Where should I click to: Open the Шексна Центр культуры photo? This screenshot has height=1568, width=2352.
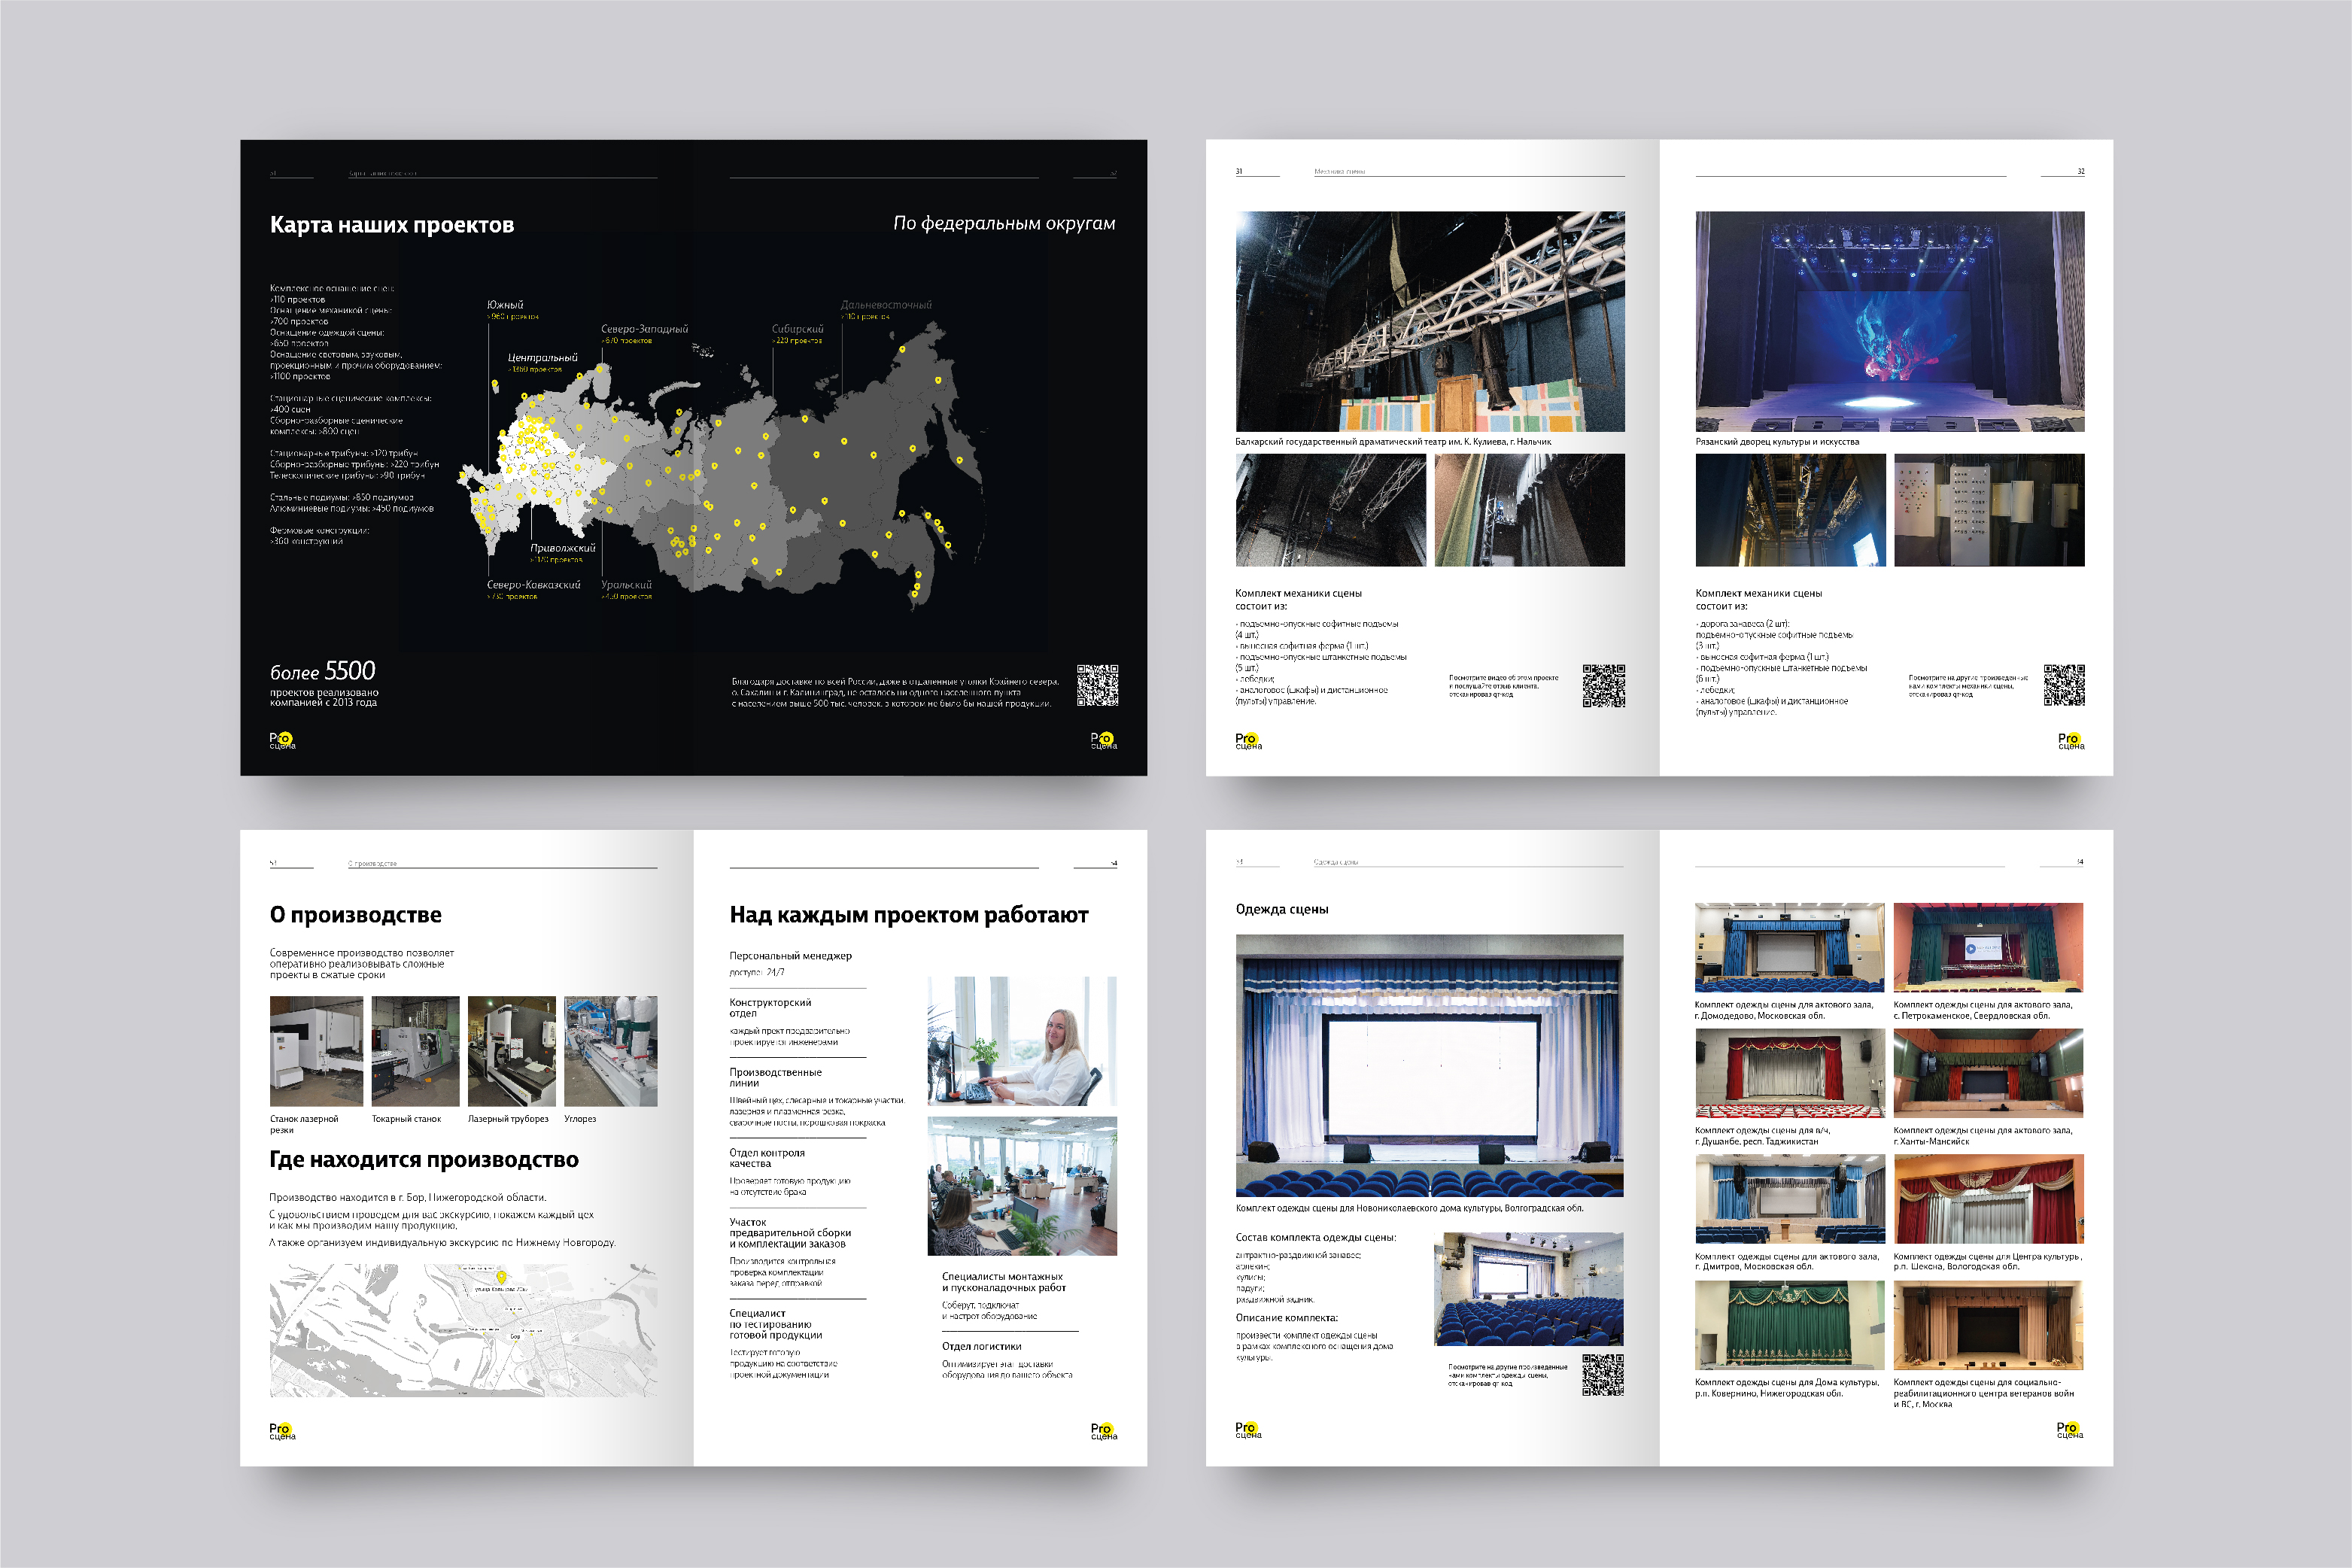click(x=1988, y=1199)
